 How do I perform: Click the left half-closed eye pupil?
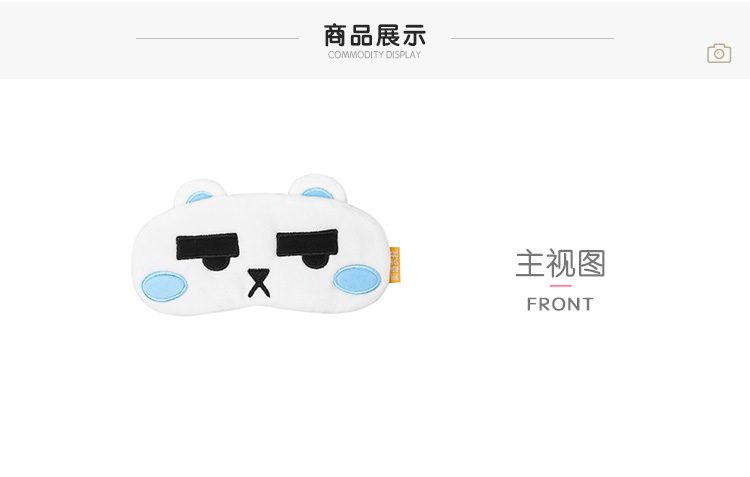pos(215,264)
